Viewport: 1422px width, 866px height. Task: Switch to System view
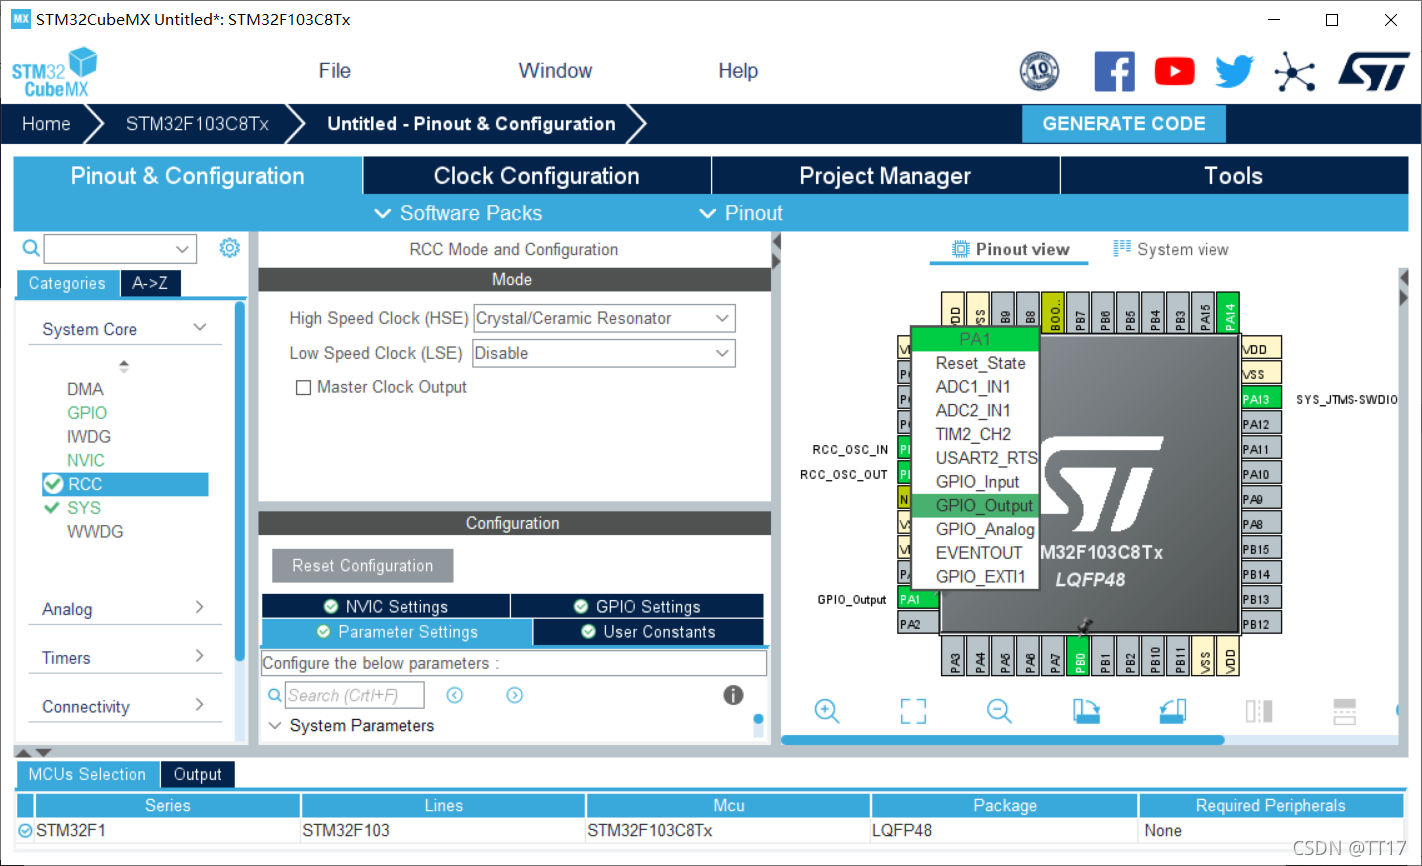coord(1171,249)
